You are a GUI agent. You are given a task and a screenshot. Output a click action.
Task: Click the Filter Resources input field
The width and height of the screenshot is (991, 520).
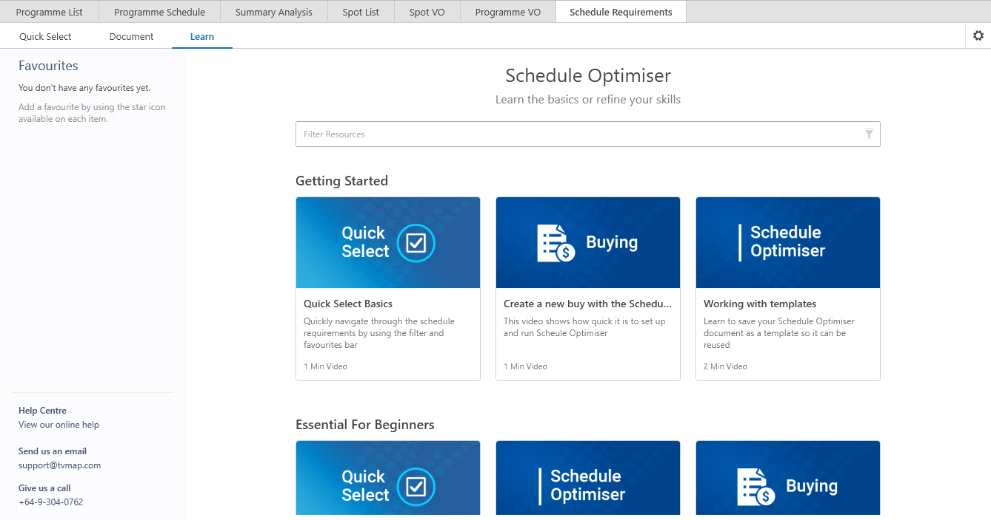coord(588,134)
